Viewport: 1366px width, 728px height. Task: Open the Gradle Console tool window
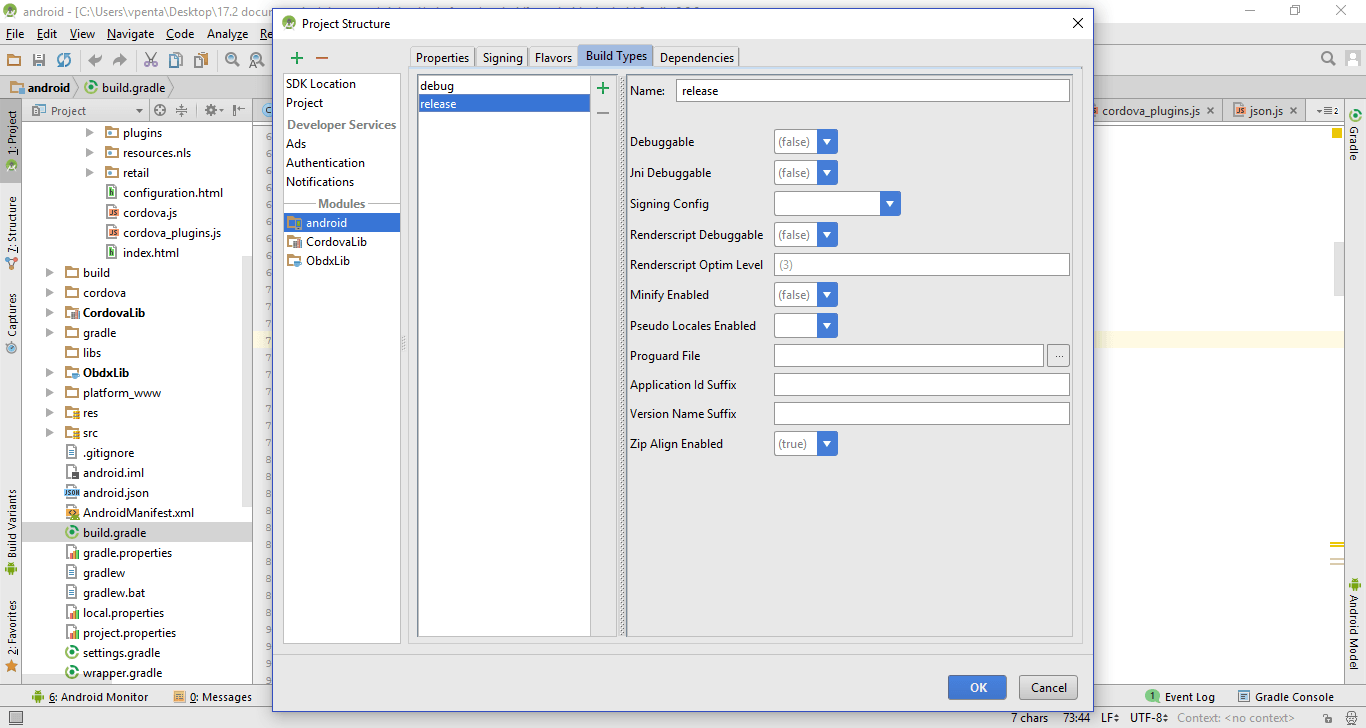click(1286, 697)
